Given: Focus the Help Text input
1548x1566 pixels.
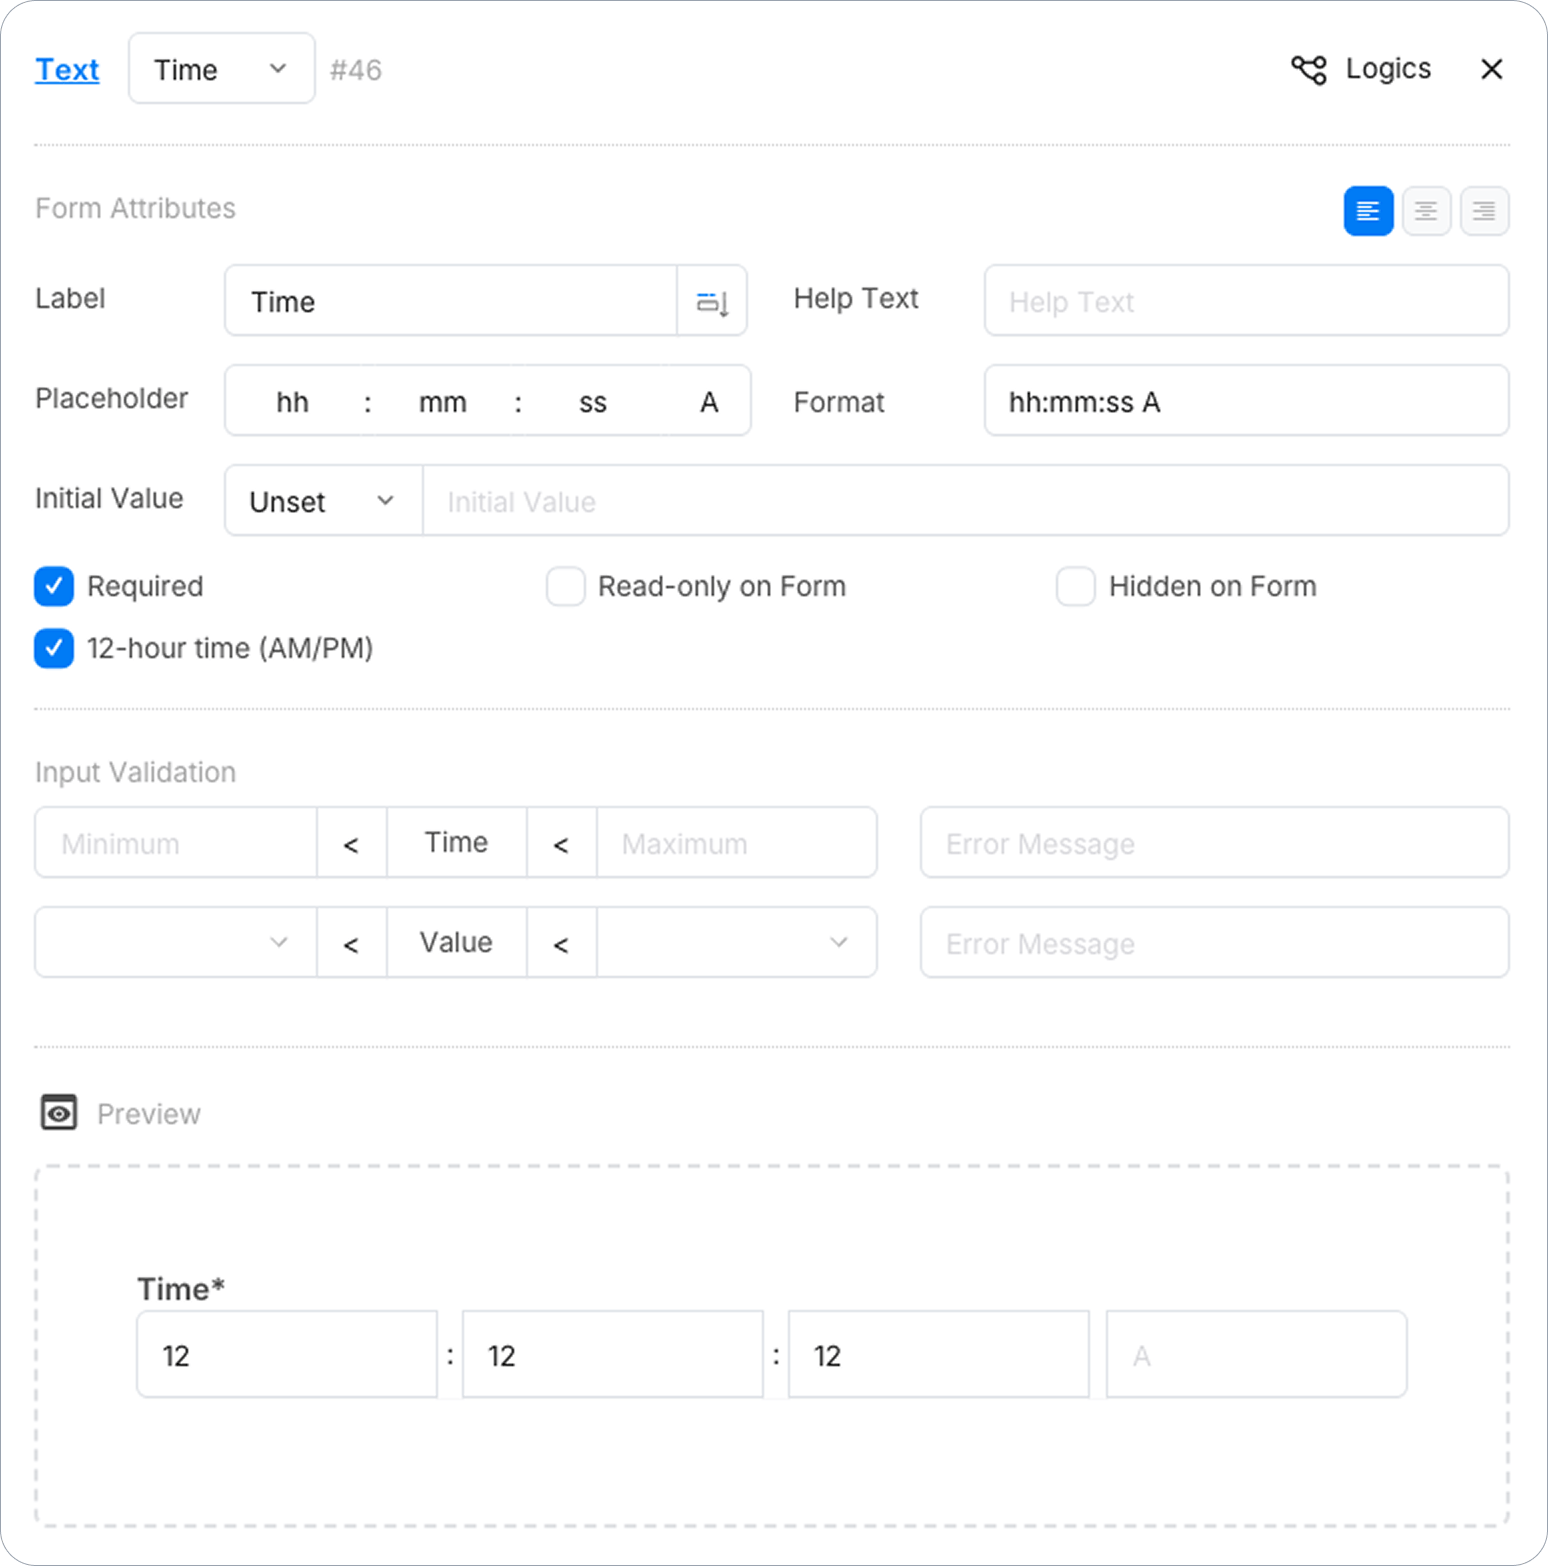Looking at the screenshot, I should [1246, 301].
